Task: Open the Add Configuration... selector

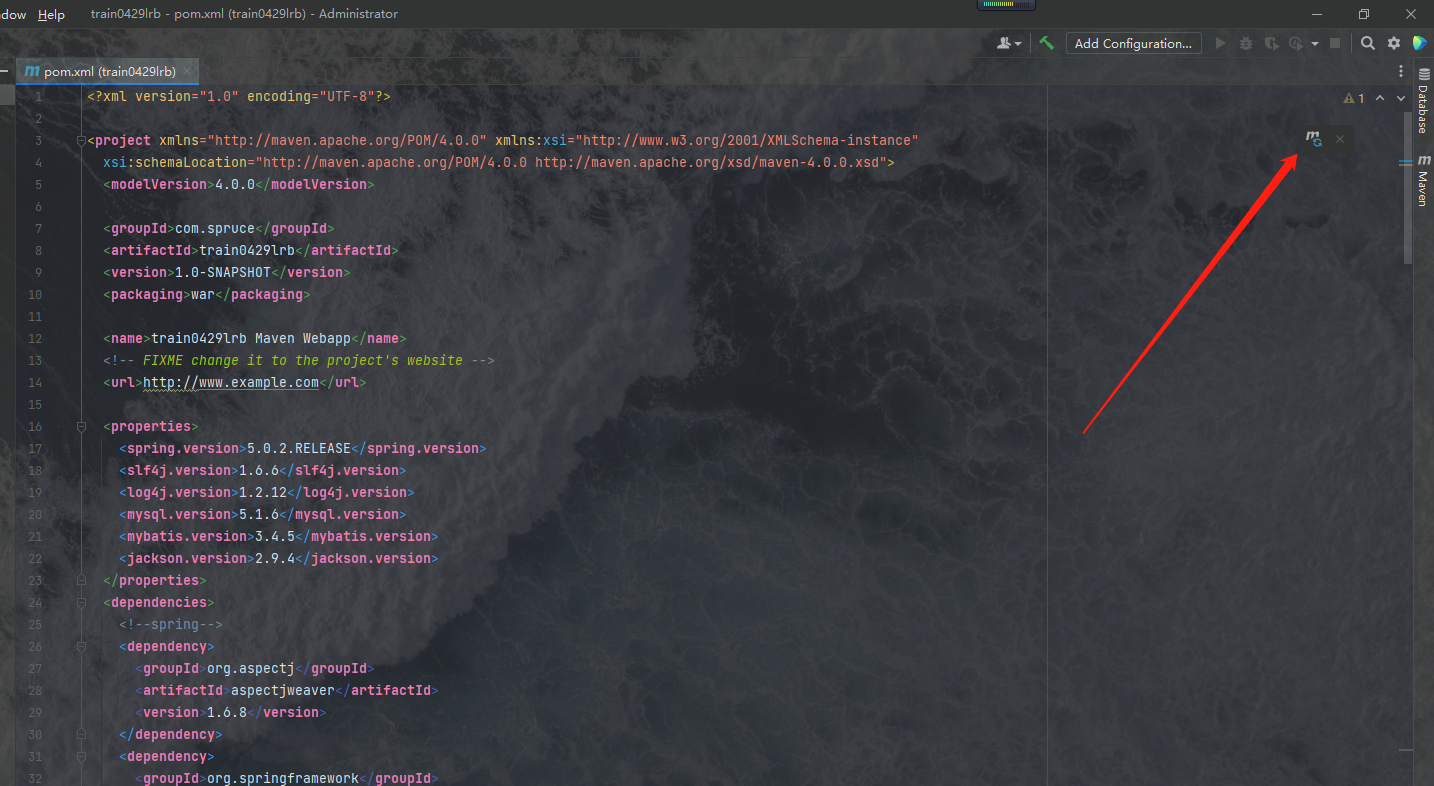Action: tap(1133, 43)
